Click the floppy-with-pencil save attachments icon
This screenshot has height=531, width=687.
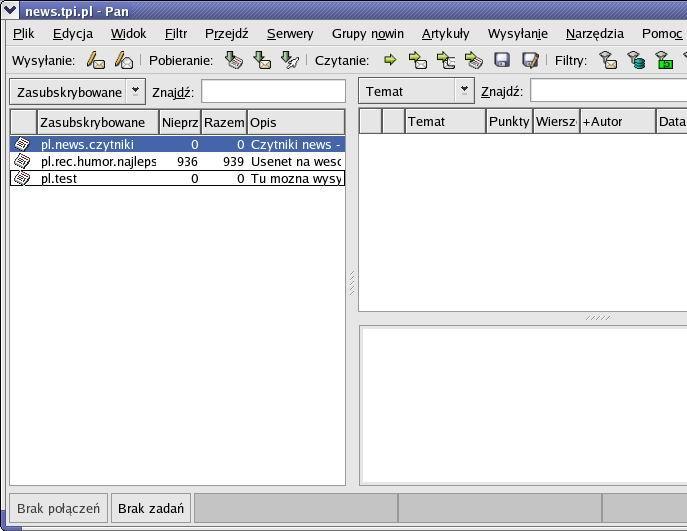pyautogui.click(x=530, y=61)
